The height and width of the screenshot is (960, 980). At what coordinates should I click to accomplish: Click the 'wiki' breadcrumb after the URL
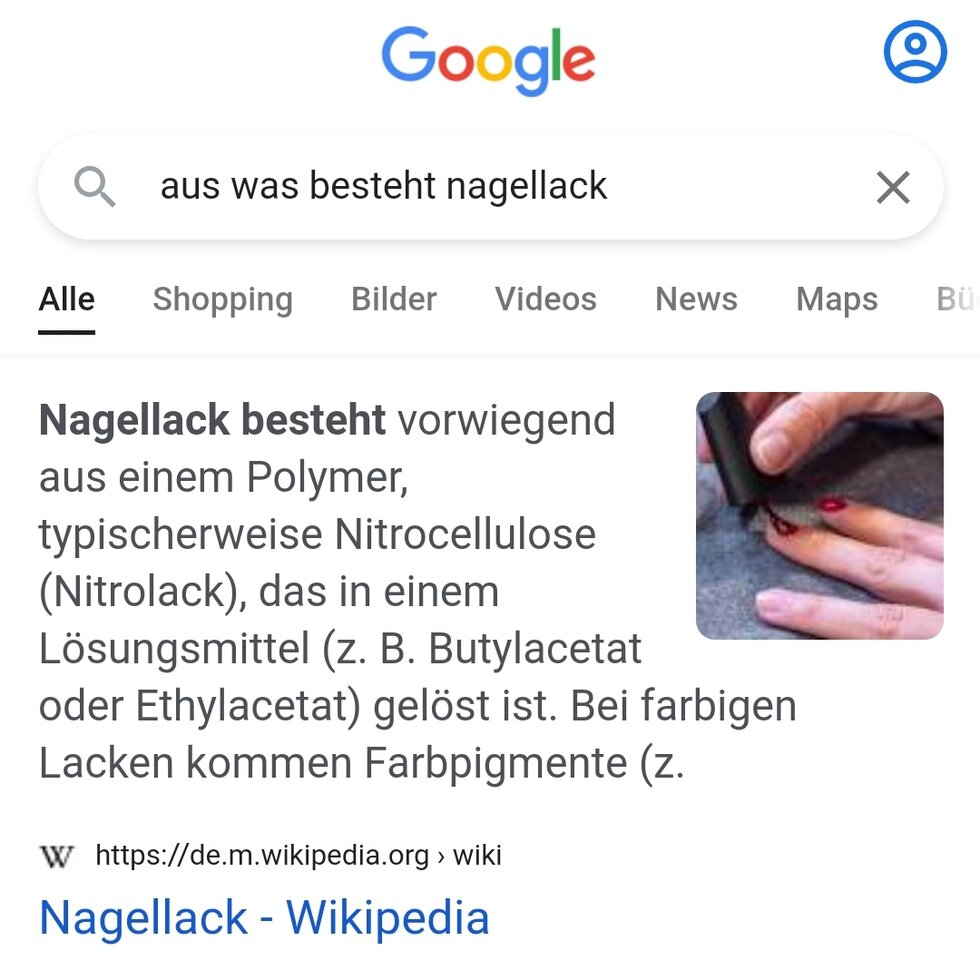477,856
